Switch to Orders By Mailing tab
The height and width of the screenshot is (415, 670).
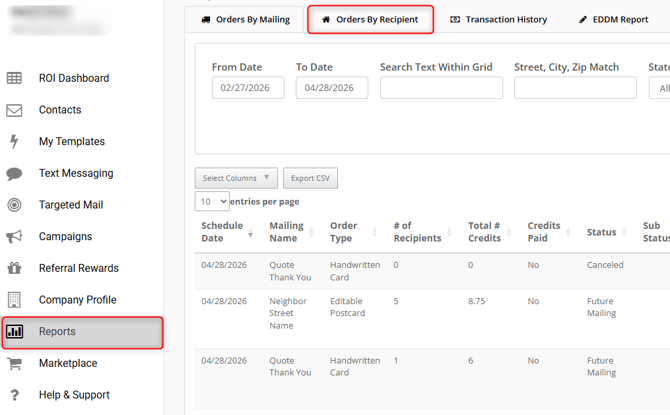pos(244,19)
